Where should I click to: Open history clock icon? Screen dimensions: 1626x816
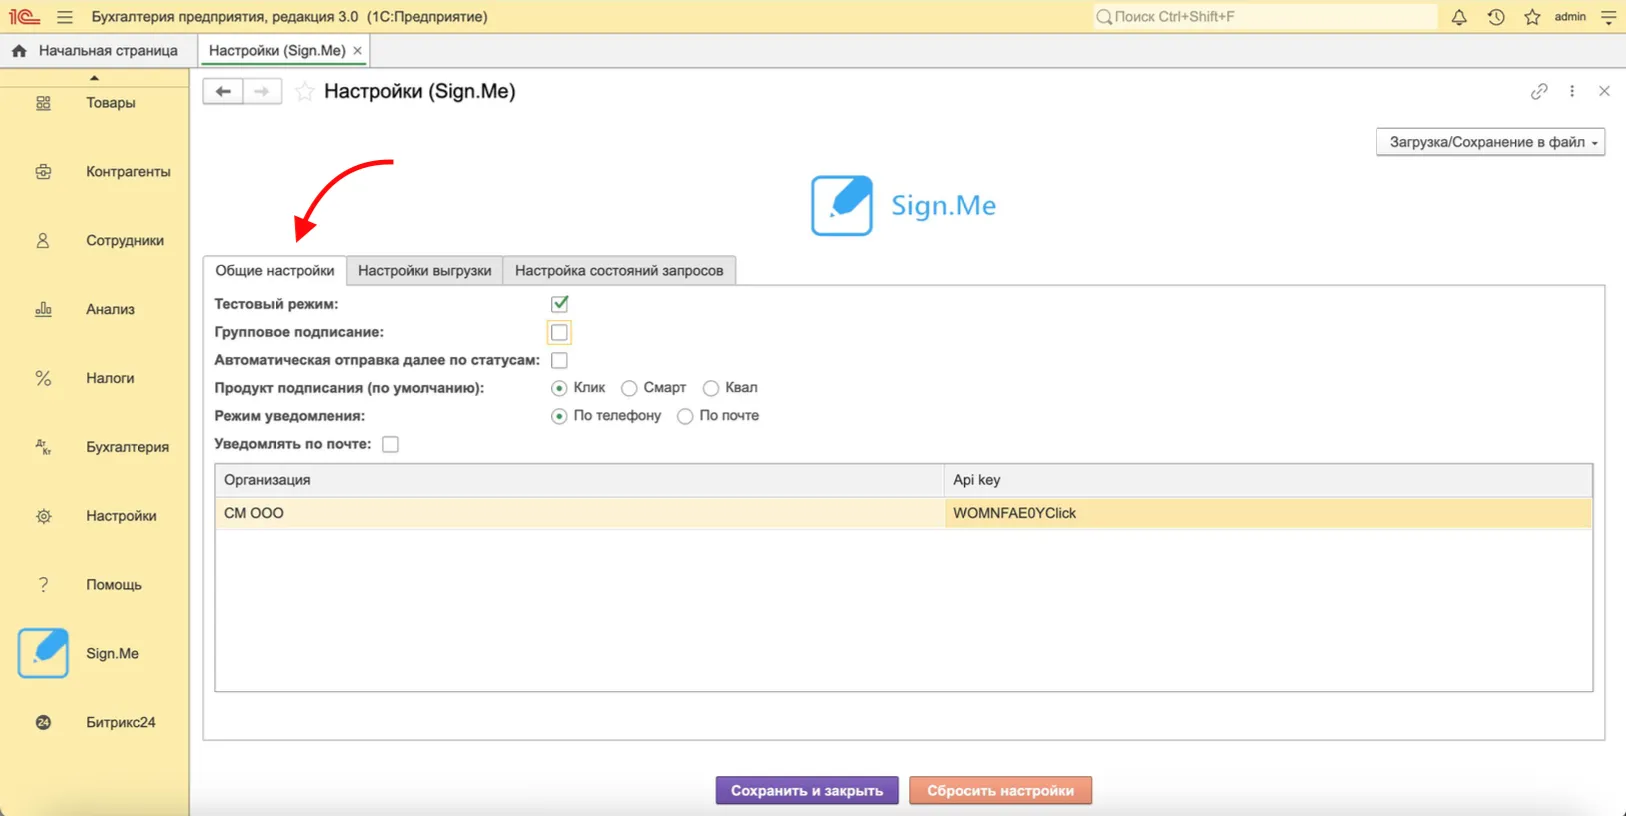tap(1496, 17)
